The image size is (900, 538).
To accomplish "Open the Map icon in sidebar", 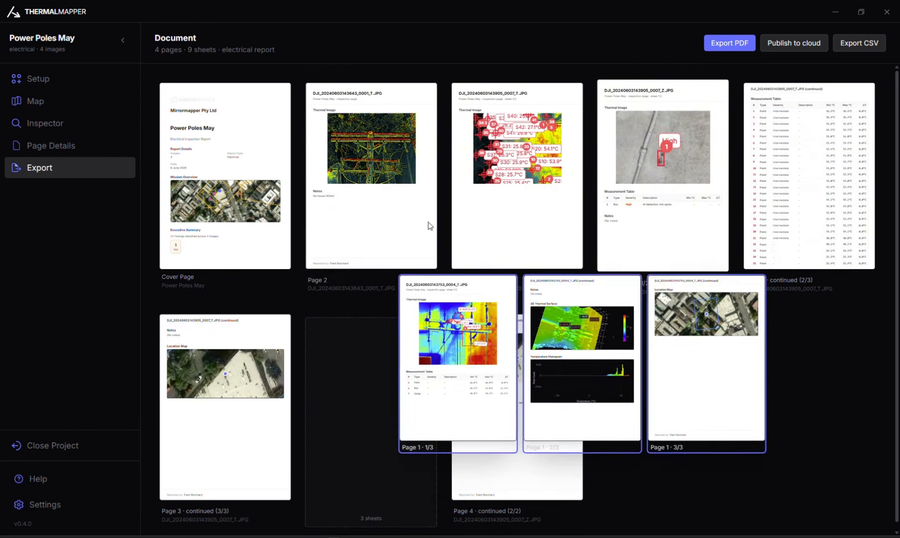I will tap(16, 101).
